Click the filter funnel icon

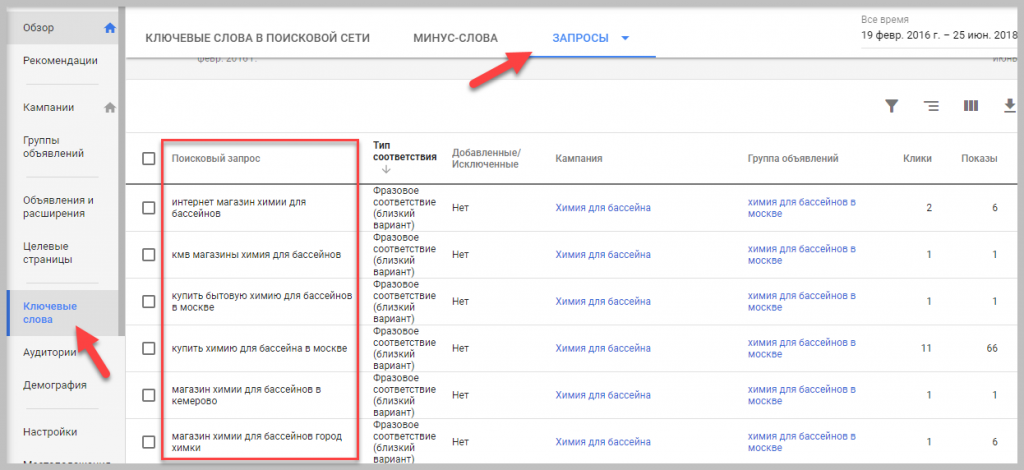pos(891,106)
